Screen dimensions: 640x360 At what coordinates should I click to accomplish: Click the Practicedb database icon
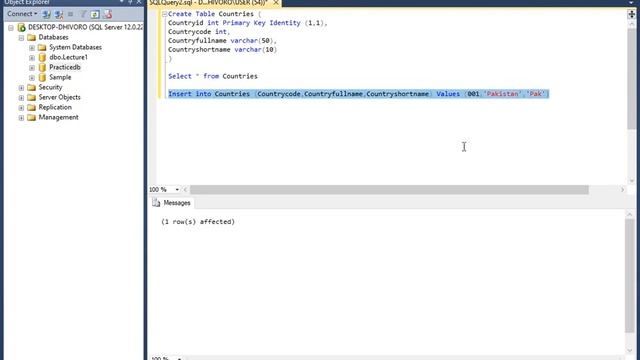(x=42, y=67)
